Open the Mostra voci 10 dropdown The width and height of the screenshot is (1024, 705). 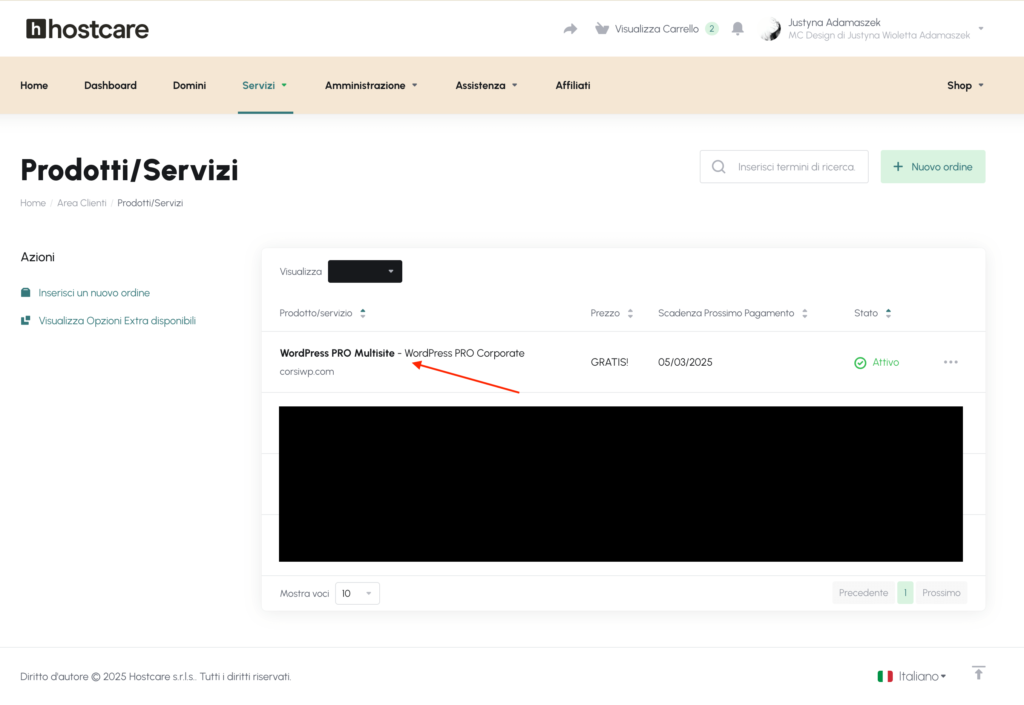pos(357,593)
